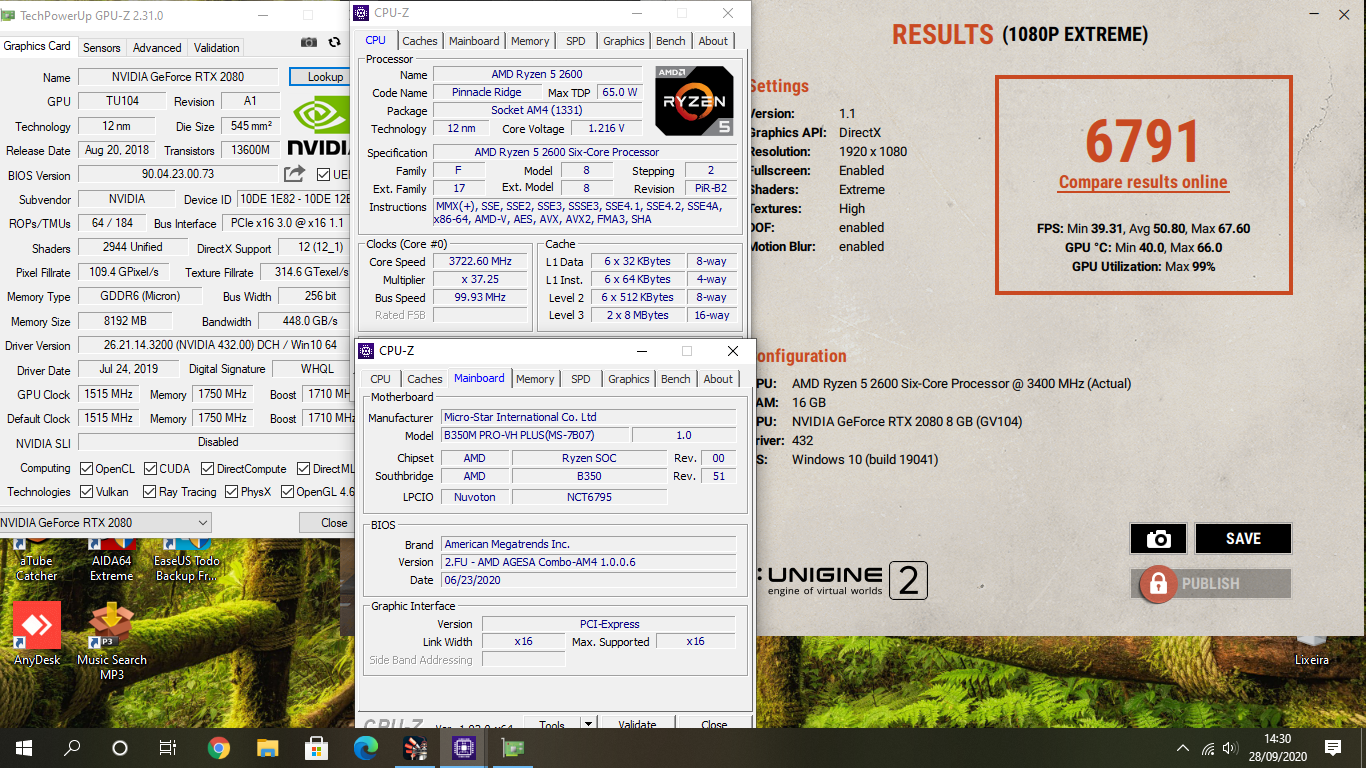Toggle the DirectCompute checkbox
1366x768 pixels.
(x=207, y=468)
